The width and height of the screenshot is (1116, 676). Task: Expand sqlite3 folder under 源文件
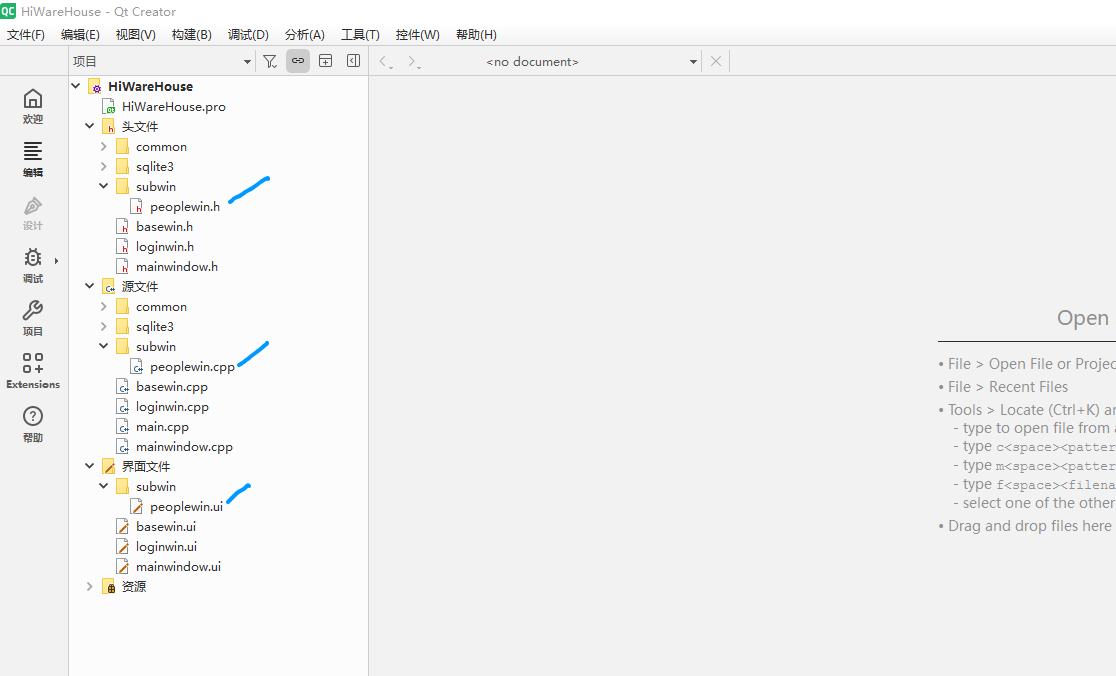104,327
